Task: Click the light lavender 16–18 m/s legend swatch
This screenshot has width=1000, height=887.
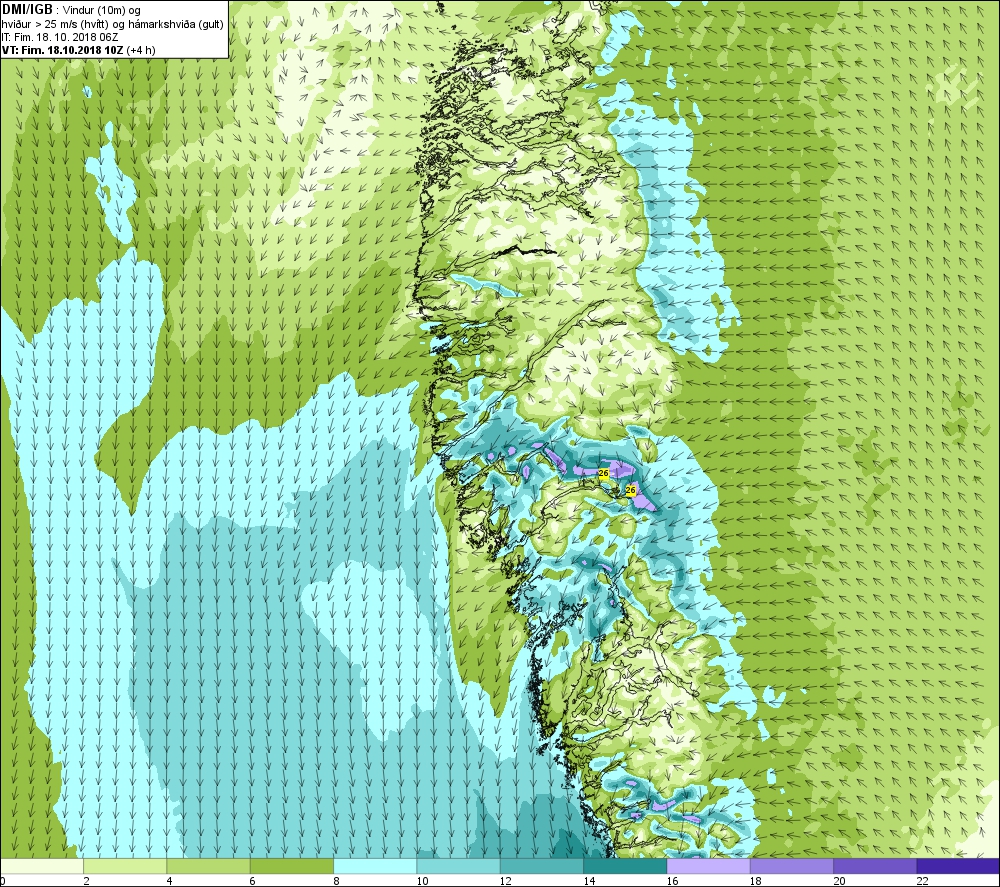Action: 708,866
